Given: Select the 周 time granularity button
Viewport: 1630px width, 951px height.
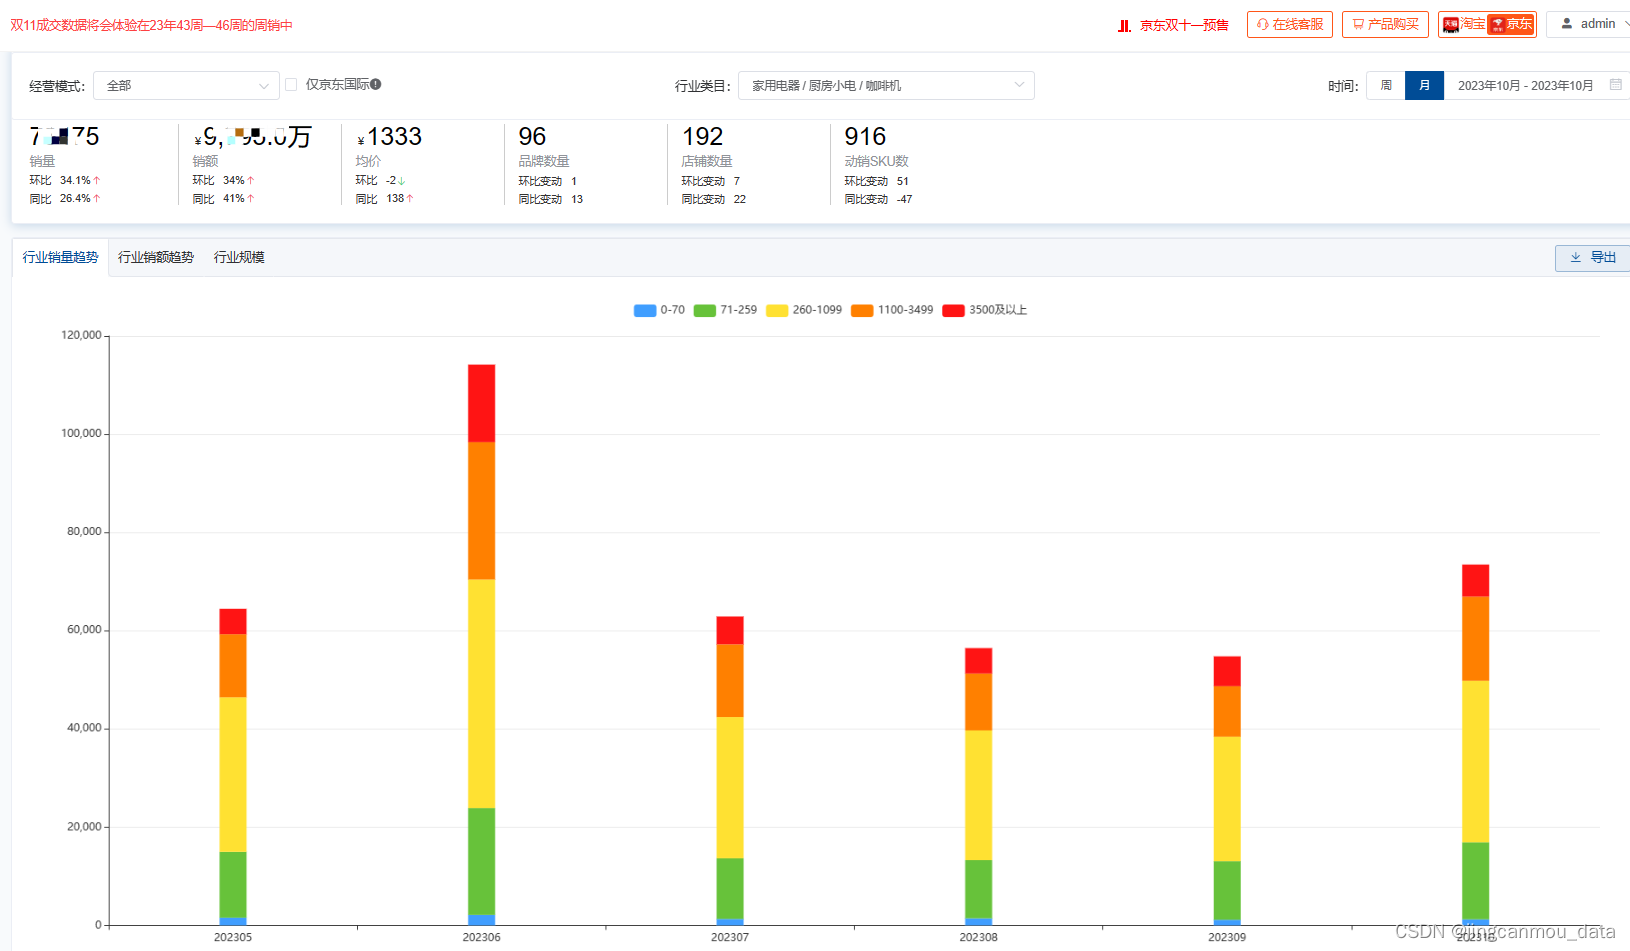Looking at the screenshot, I should pyautogui.click(x=1386, y=86).
